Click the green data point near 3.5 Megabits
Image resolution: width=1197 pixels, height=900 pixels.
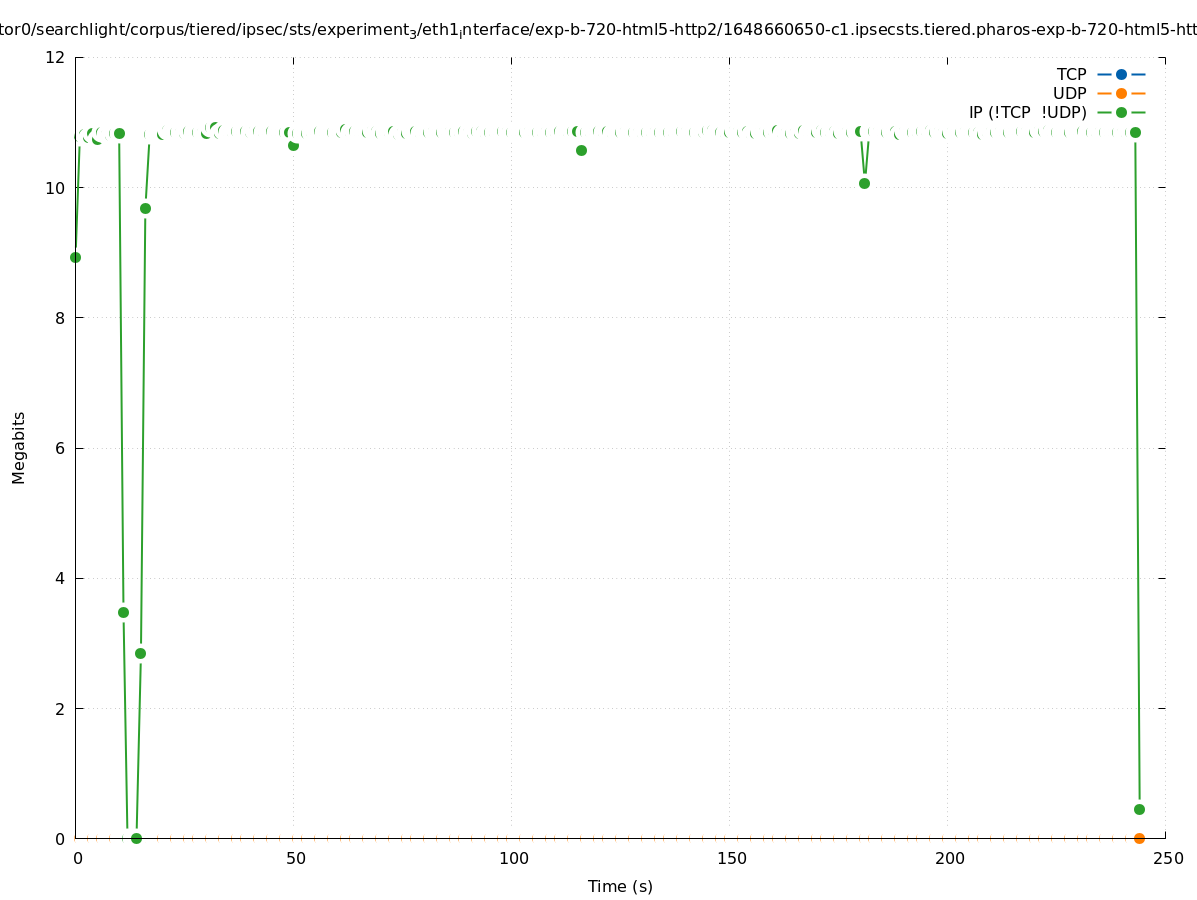click(x=123, y=612)
